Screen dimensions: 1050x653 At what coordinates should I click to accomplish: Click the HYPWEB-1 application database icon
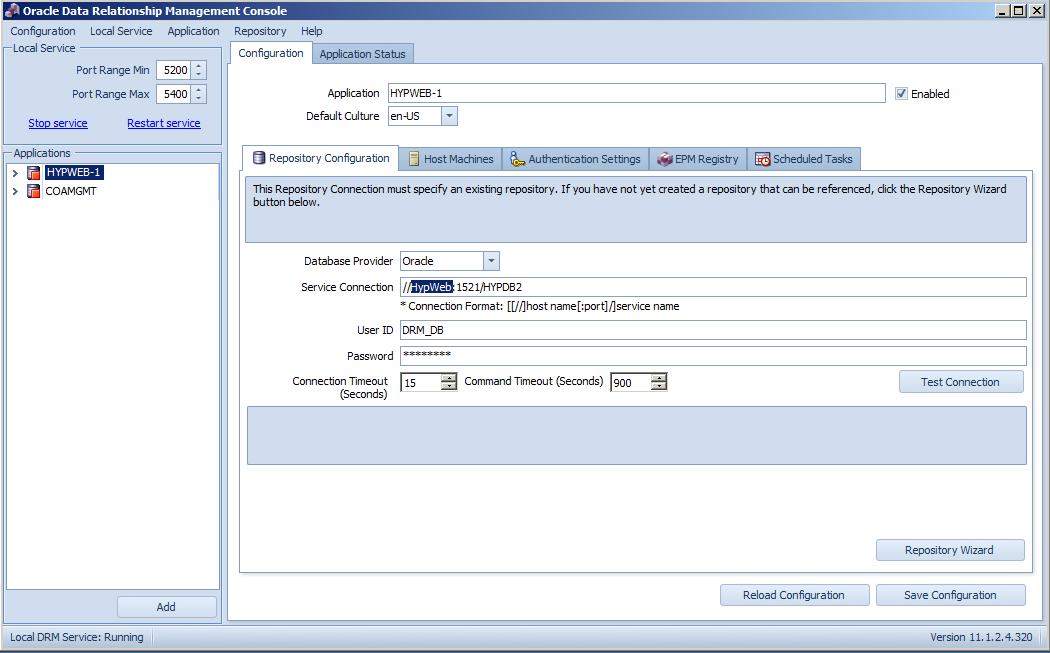(34, 173)
